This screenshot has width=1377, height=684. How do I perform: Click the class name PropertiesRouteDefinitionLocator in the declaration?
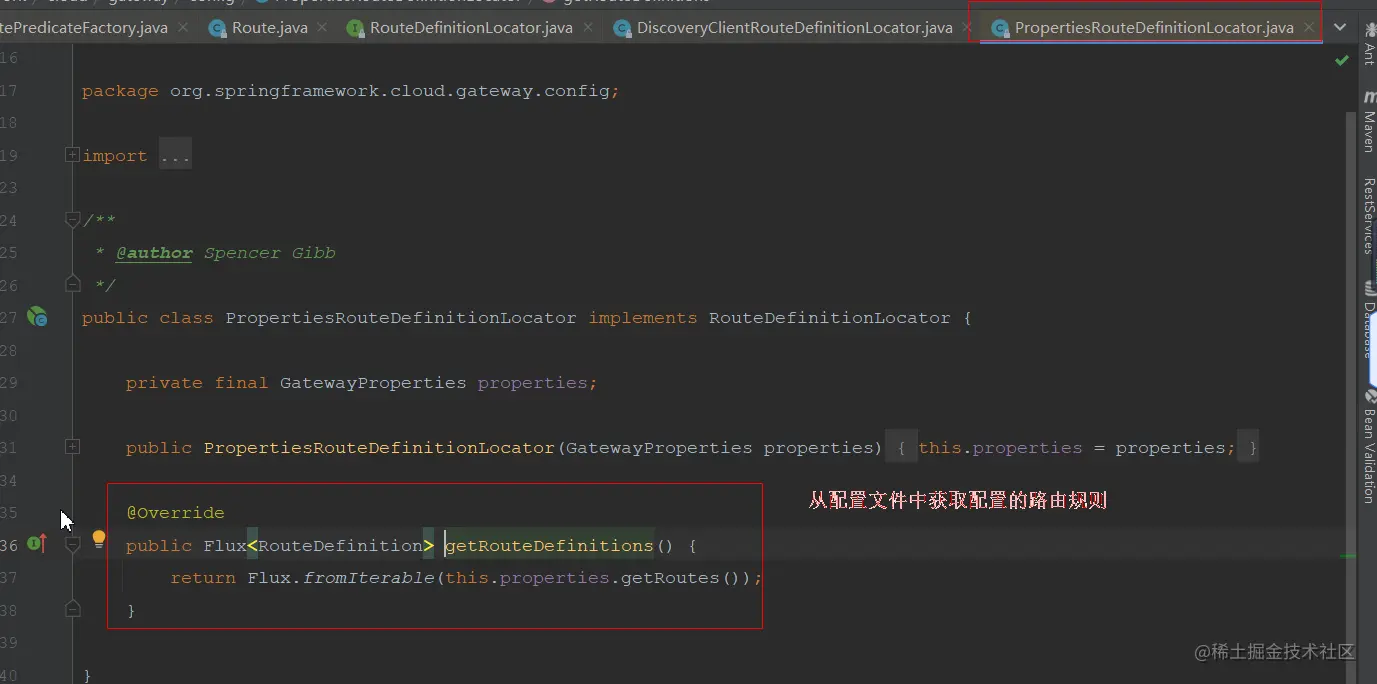(401, 318)
